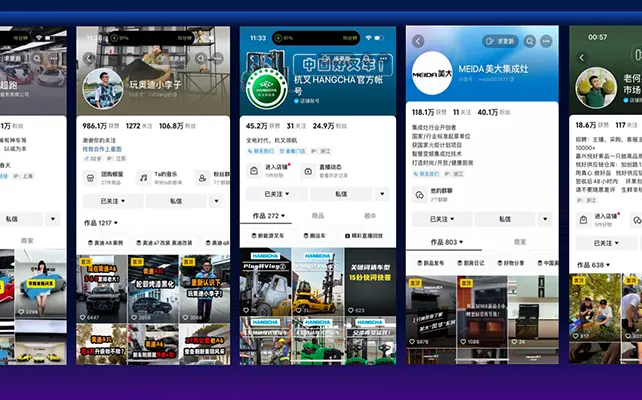Screen dimensions: 642x400
Task: Open search on MEIDA profile
Action: [529, 41]
